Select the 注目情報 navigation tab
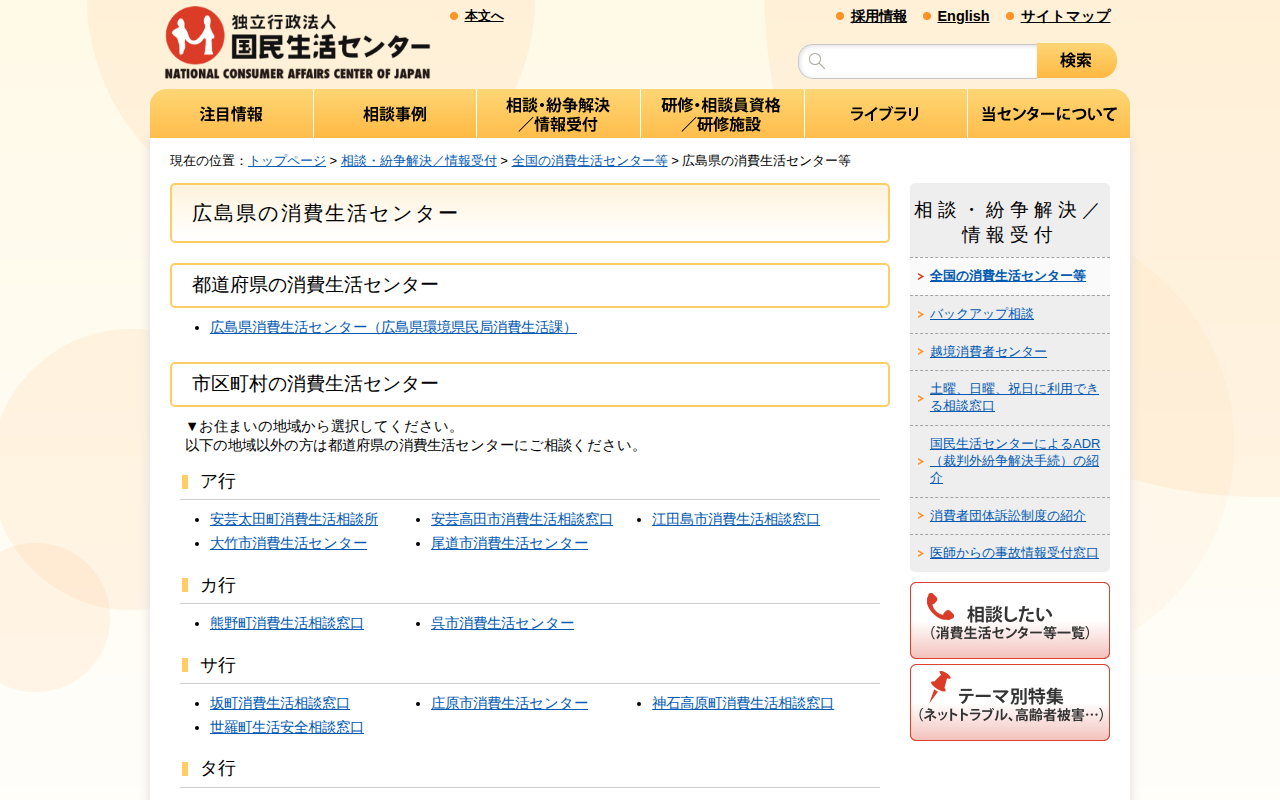 coord(231,113)
